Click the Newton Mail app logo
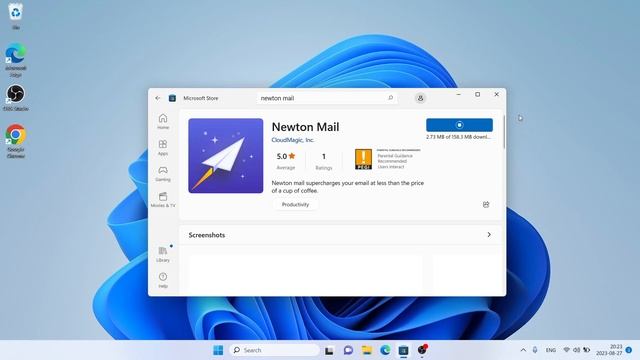The width and height of the screenshot is (640, 360). coord(226,156)
